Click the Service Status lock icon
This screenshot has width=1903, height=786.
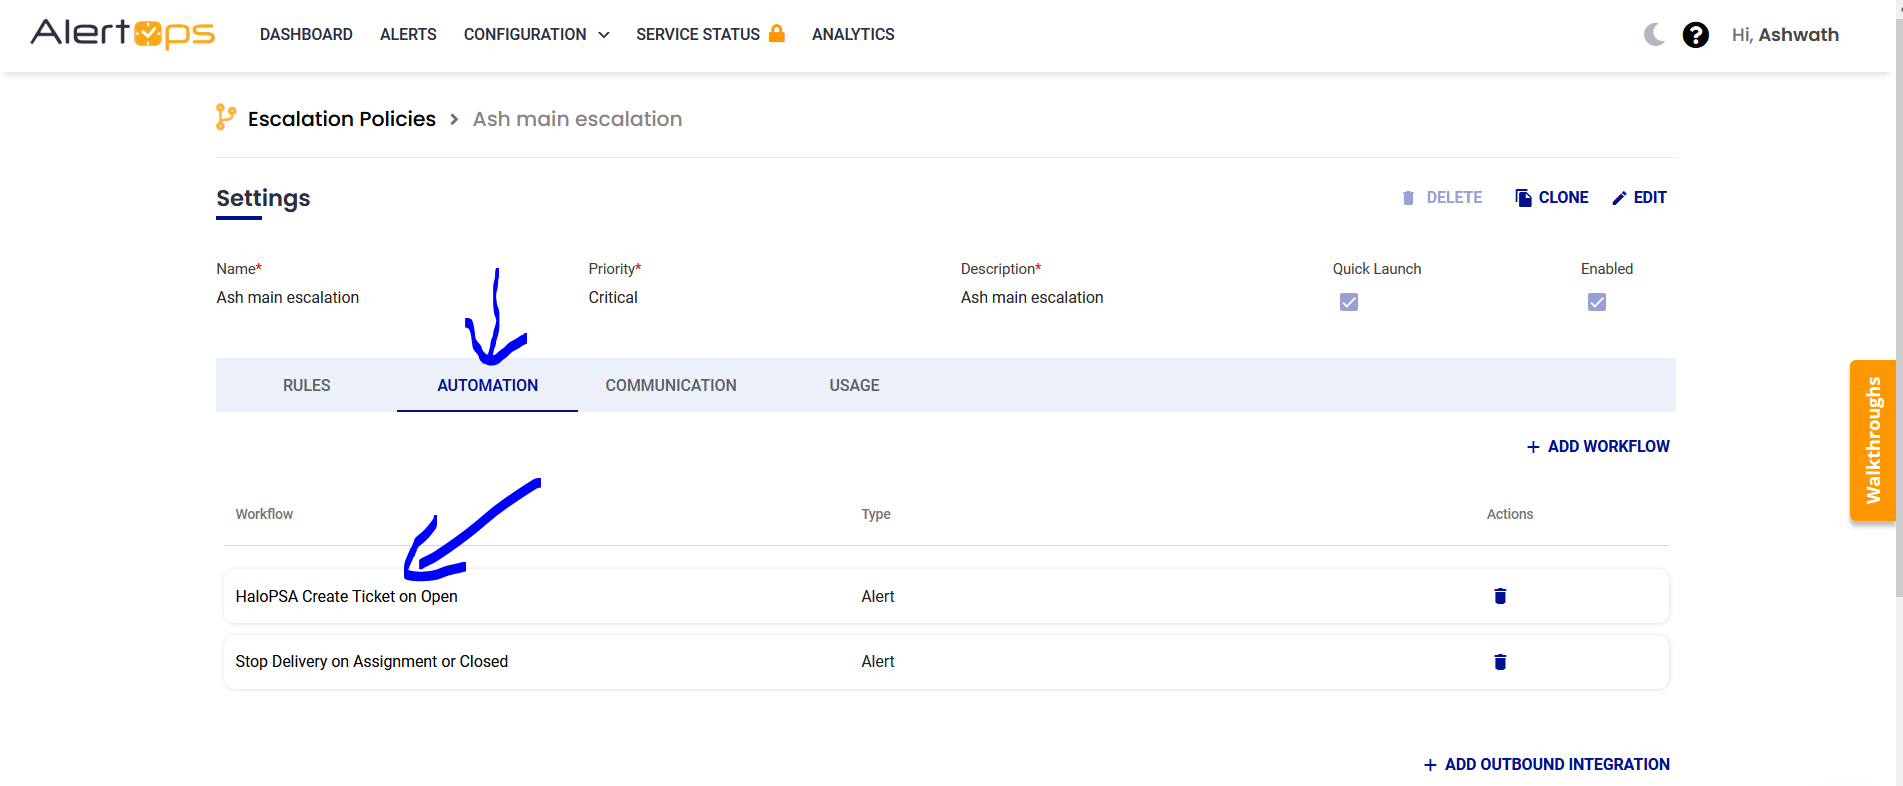[777, 33]
